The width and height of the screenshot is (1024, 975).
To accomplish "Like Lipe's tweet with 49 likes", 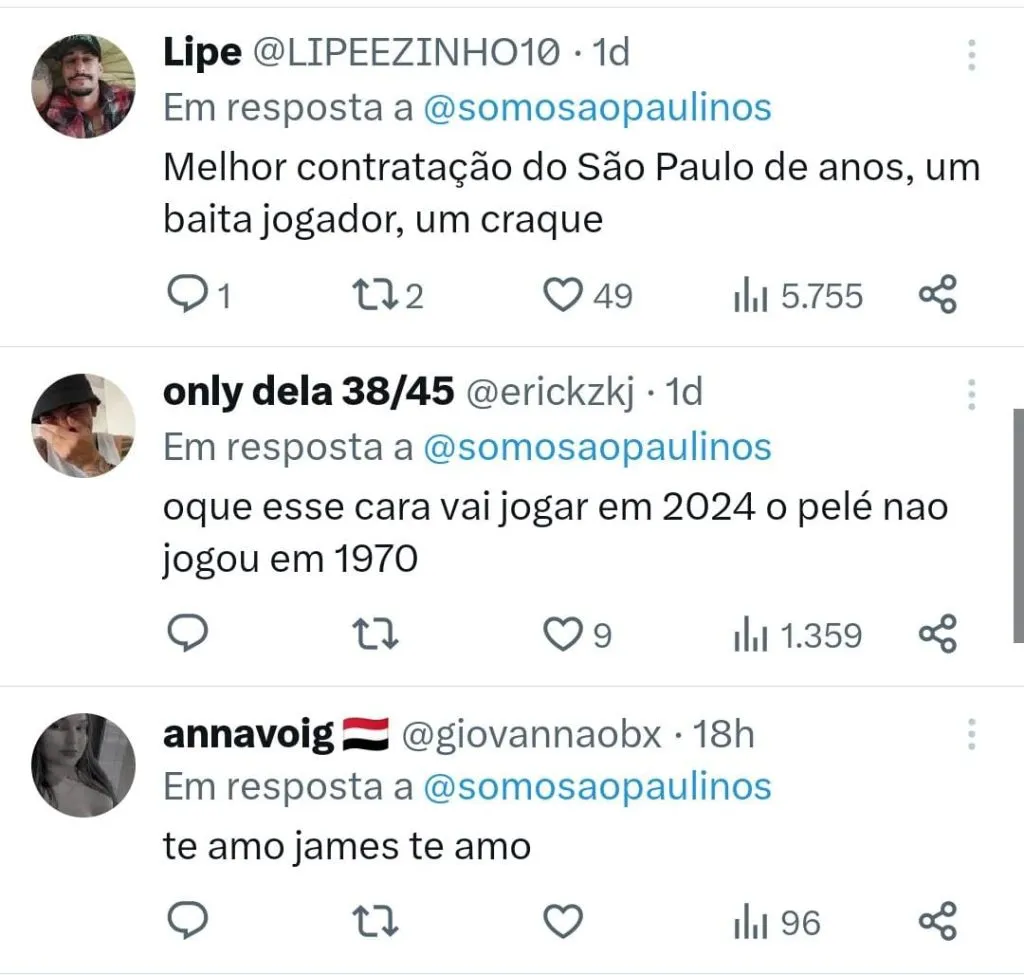I will point(563,295).
